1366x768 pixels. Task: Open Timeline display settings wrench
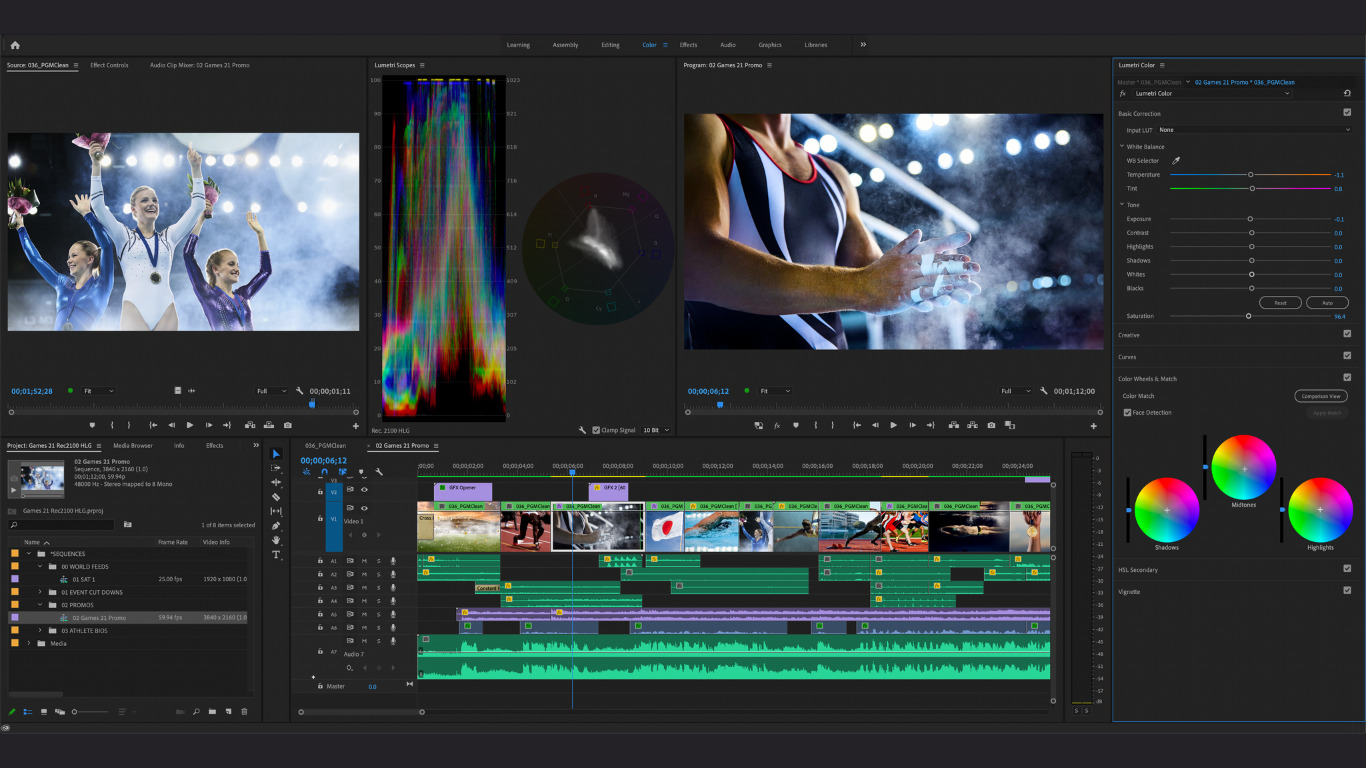click(x=379, y=472)
